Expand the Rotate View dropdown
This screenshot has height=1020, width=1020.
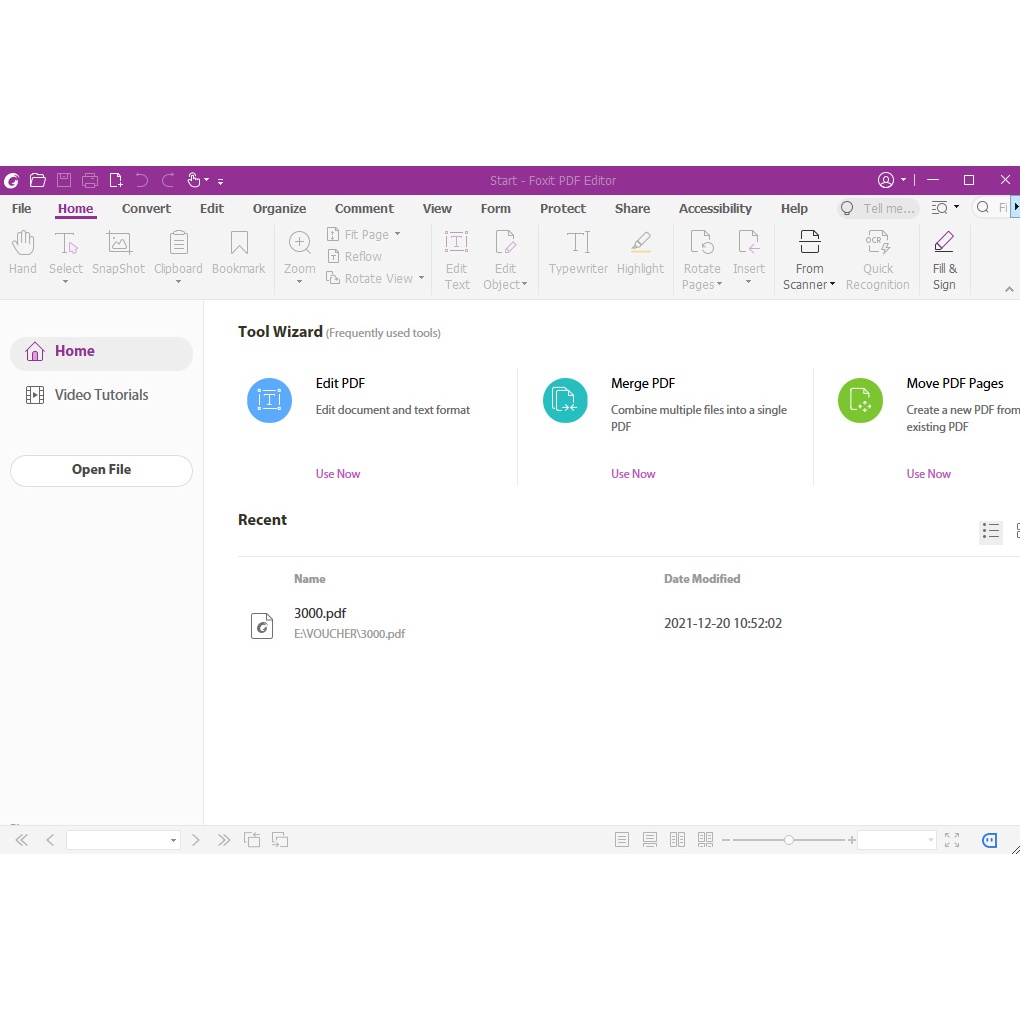[x=421, y=278]
